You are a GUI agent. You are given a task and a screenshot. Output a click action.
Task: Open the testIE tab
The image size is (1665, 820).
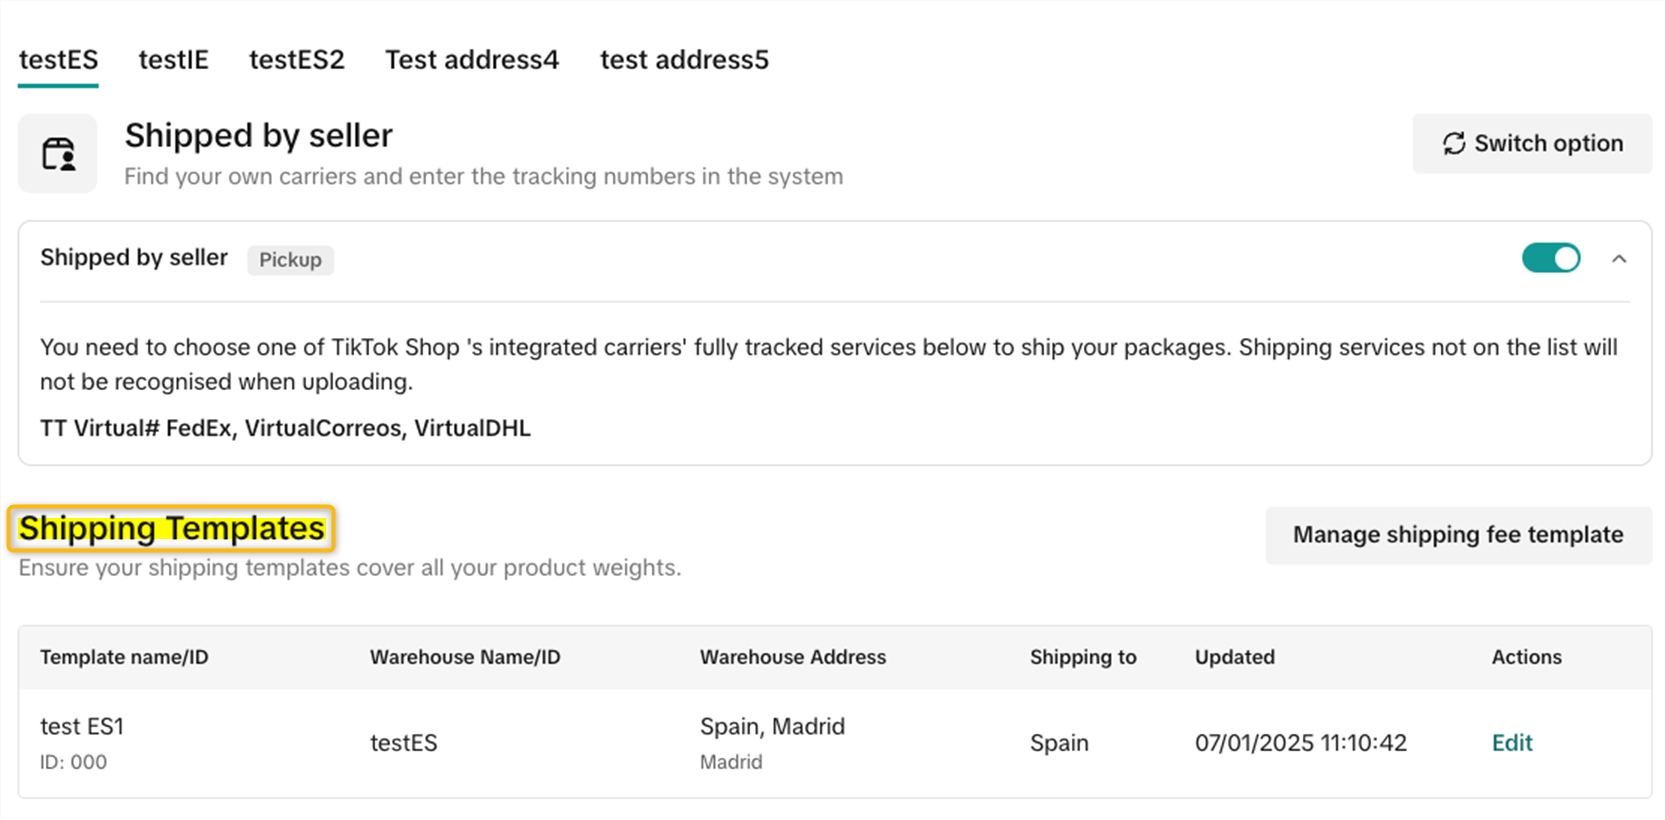click(173, 60)
